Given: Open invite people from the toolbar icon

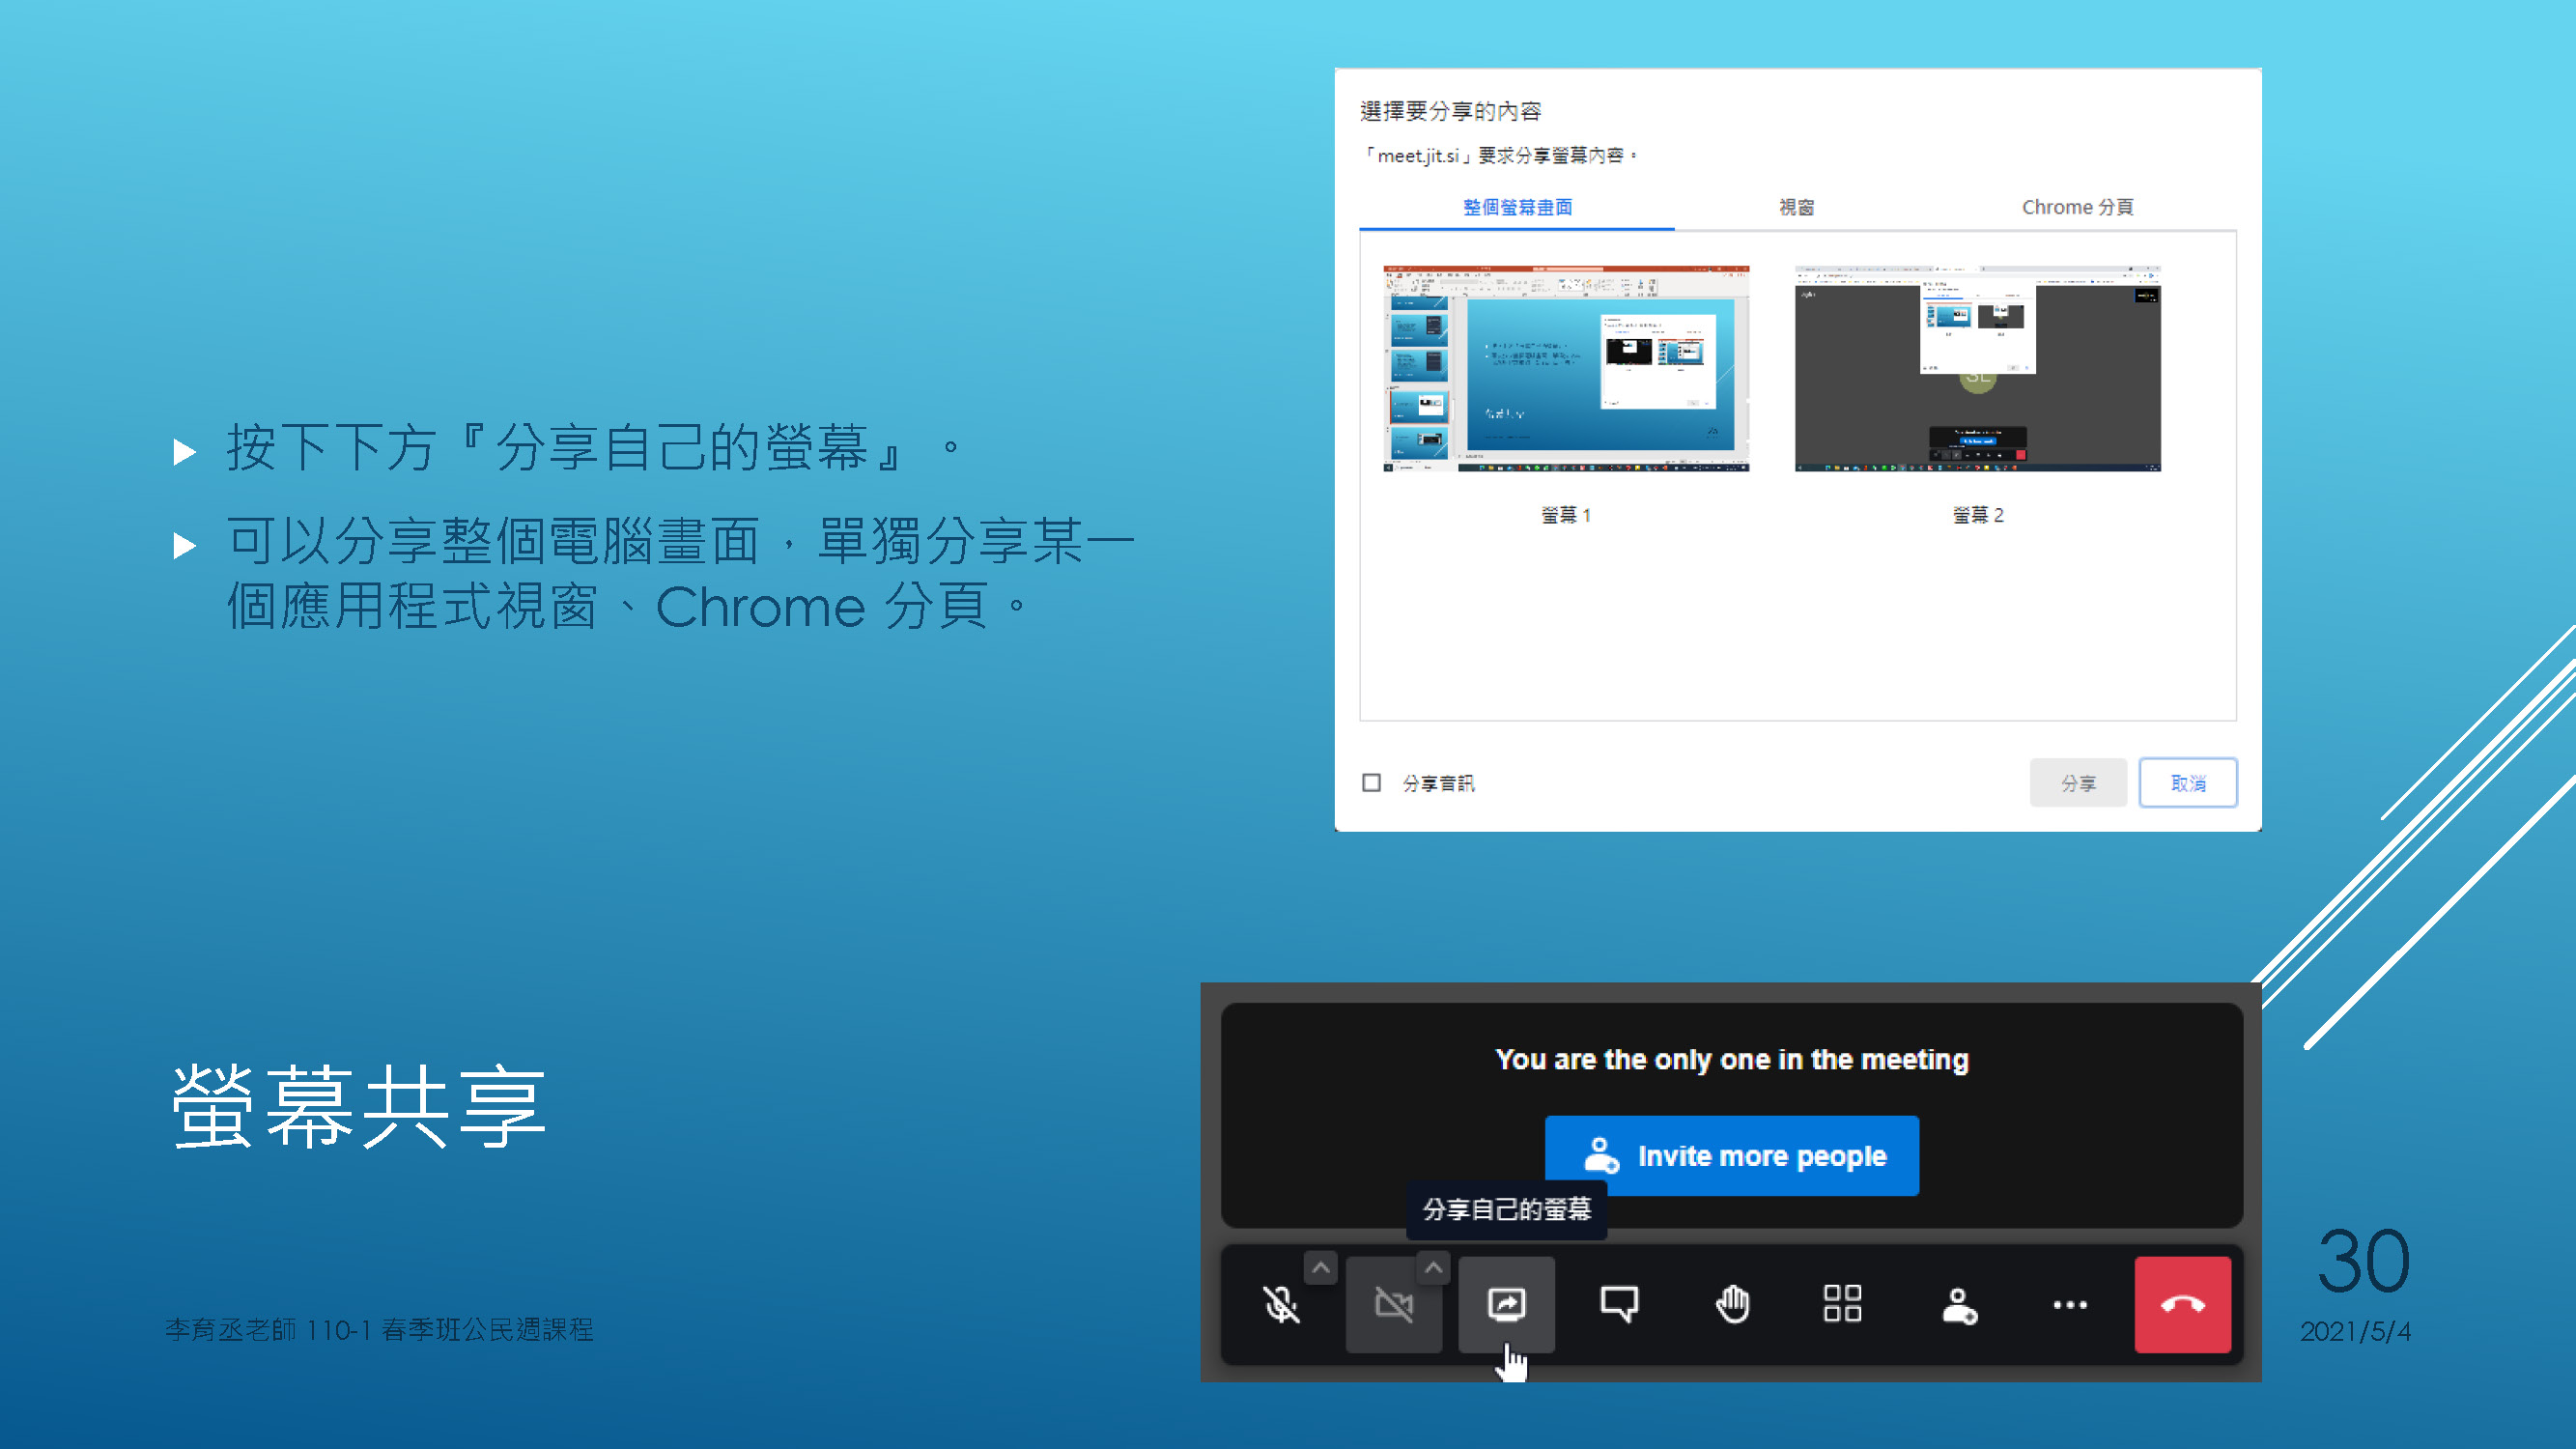Looking at the screenshot, I should click(1958, 1305).
